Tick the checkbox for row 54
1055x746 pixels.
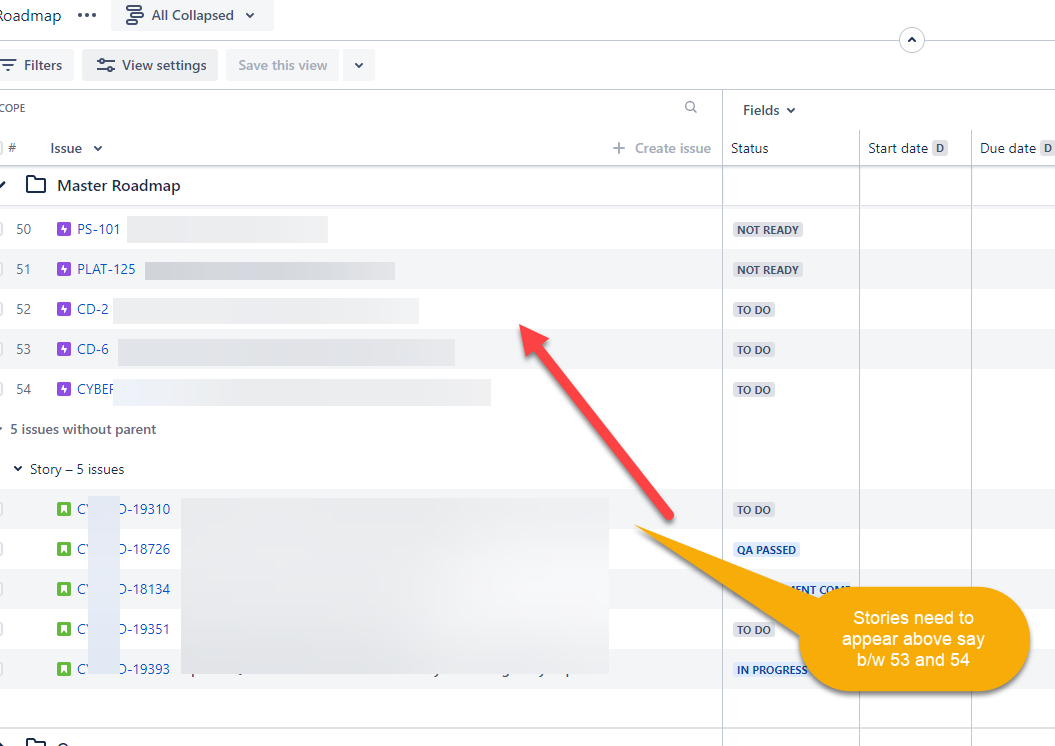pos(0,389)
